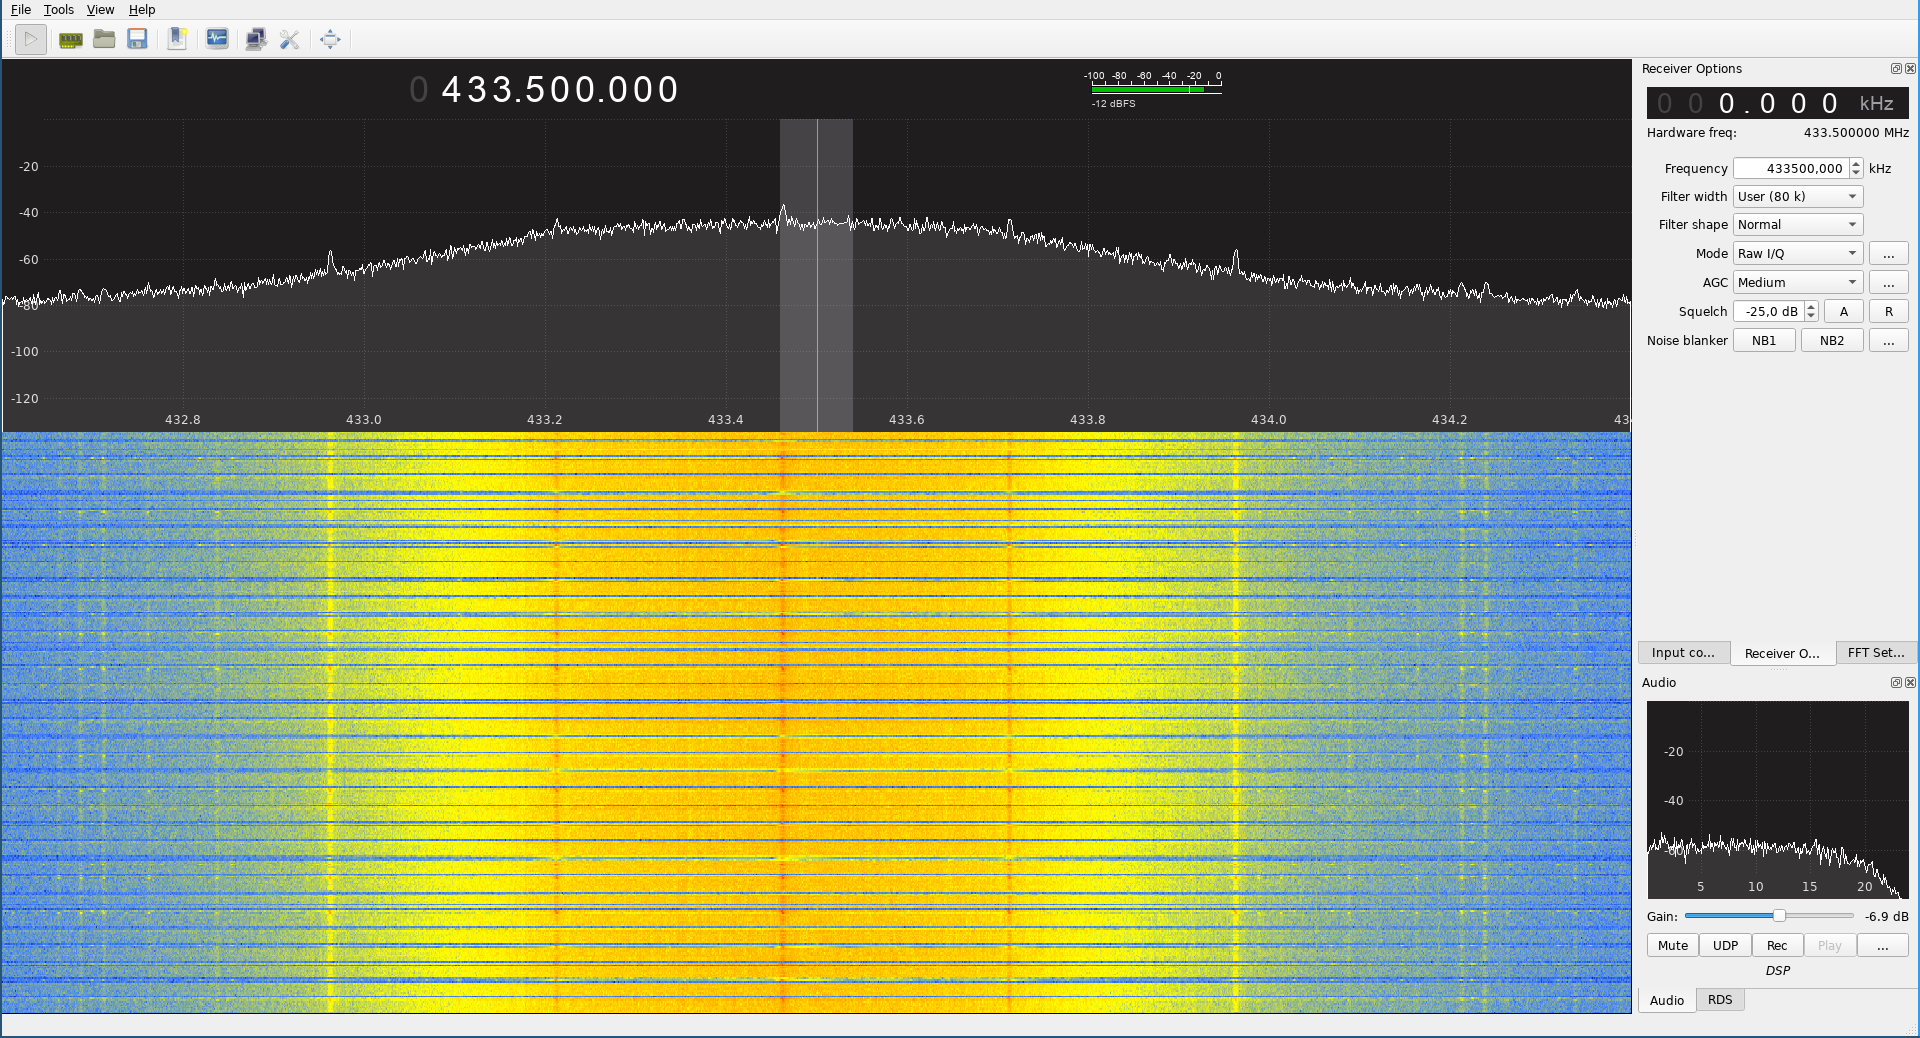The width and height of the screenshot is (1920, 1038).
Task: Toggle the audio Mute button
Action: point(1672,946)
